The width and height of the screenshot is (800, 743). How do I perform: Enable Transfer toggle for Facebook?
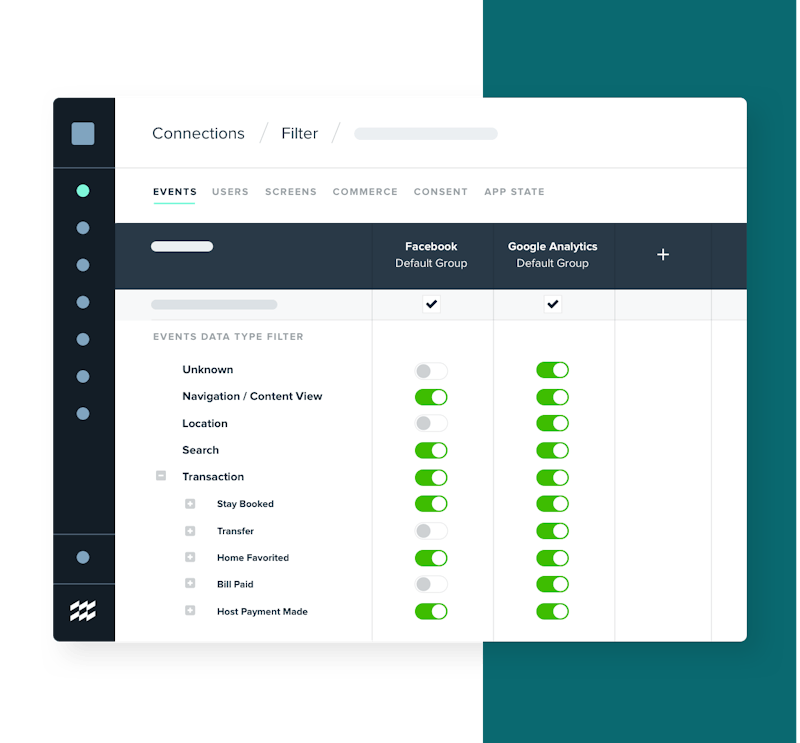[431, 531]
